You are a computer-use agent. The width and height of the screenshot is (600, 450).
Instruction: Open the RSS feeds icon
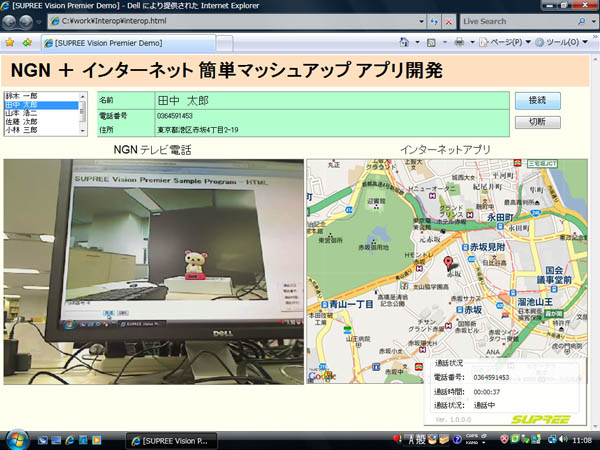(x=431, y=42)
